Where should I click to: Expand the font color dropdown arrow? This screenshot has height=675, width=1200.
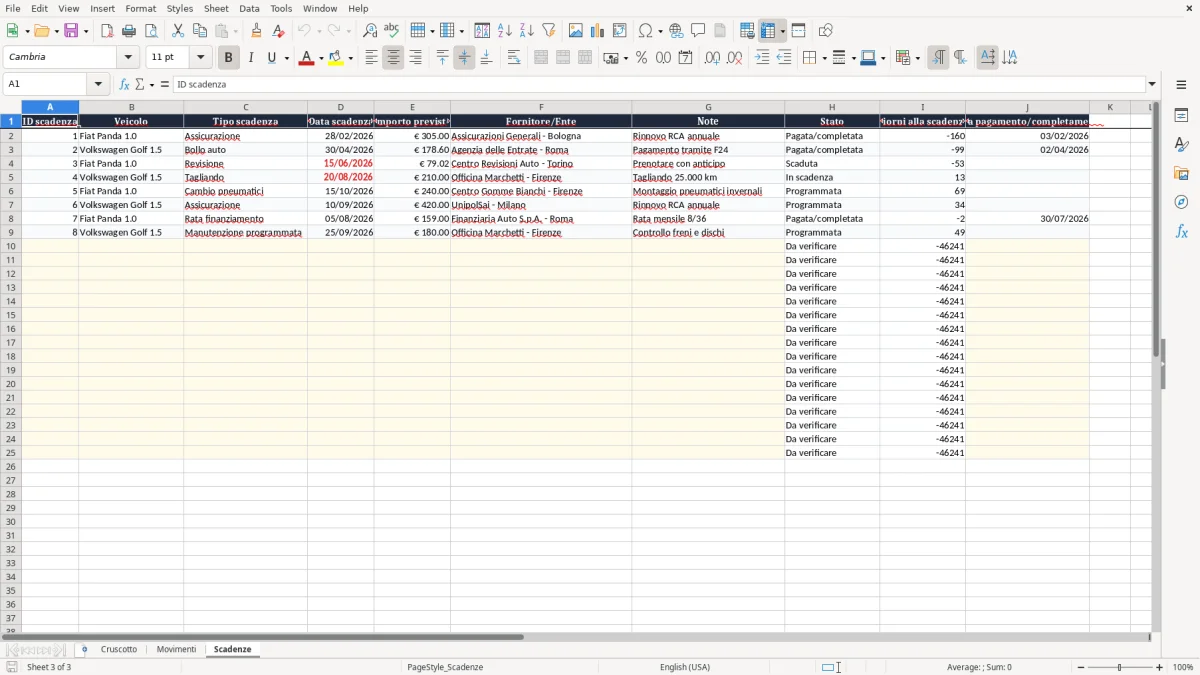[x=321, y=58]
